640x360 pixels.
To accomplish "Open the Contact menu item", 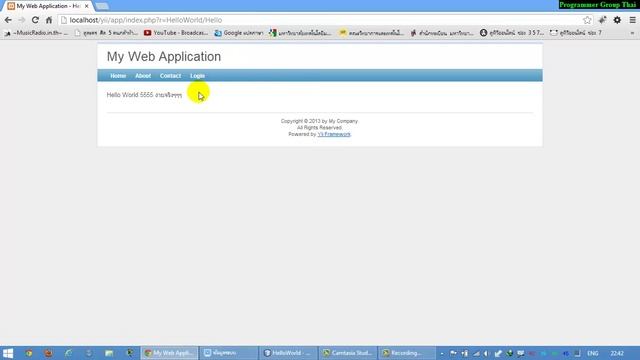I will coord(170,76).
